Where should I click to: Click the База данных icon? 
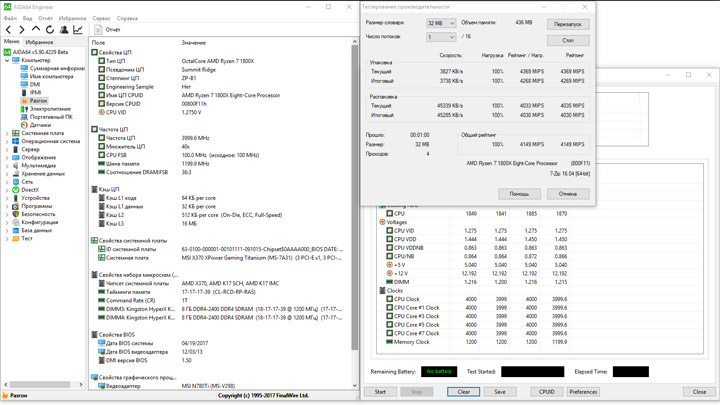tap(16, 230)
